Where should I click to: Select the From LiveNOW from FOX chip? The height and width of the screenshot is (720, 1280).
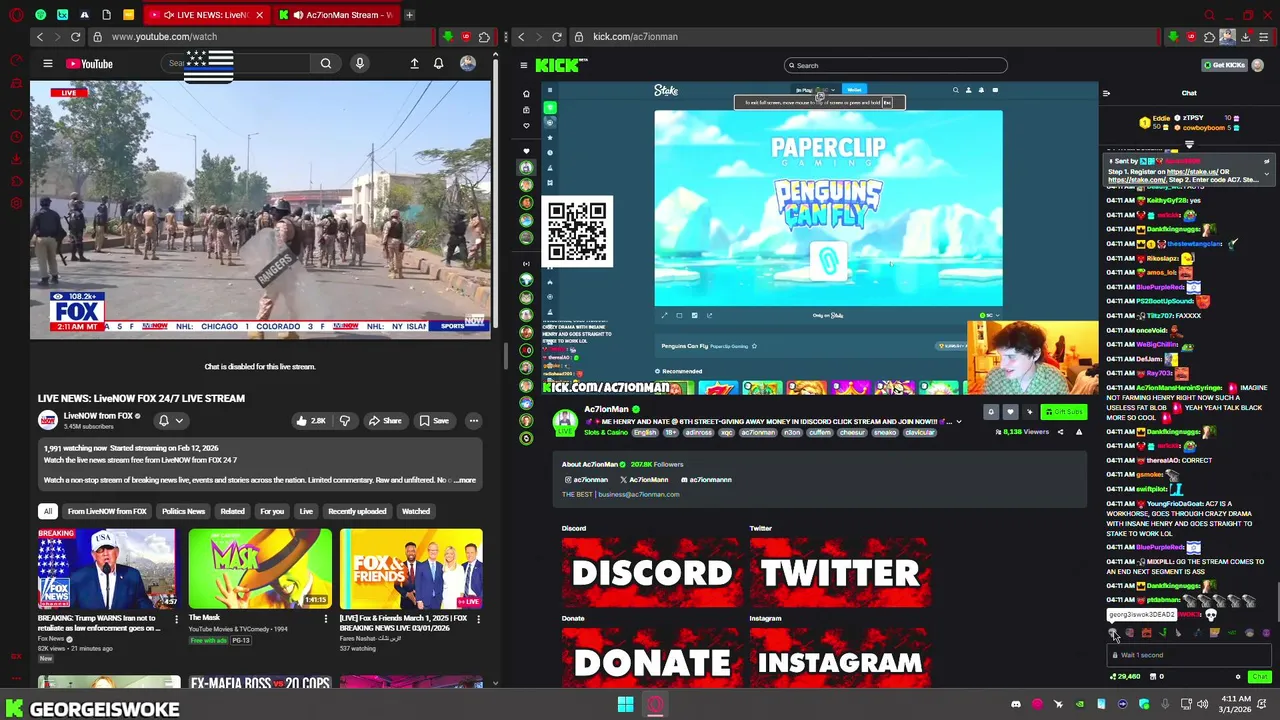point(107,511)
